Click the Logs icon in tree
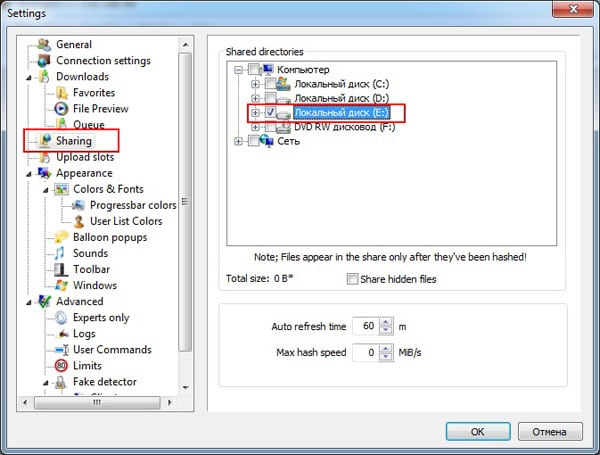 pos(61,333)
